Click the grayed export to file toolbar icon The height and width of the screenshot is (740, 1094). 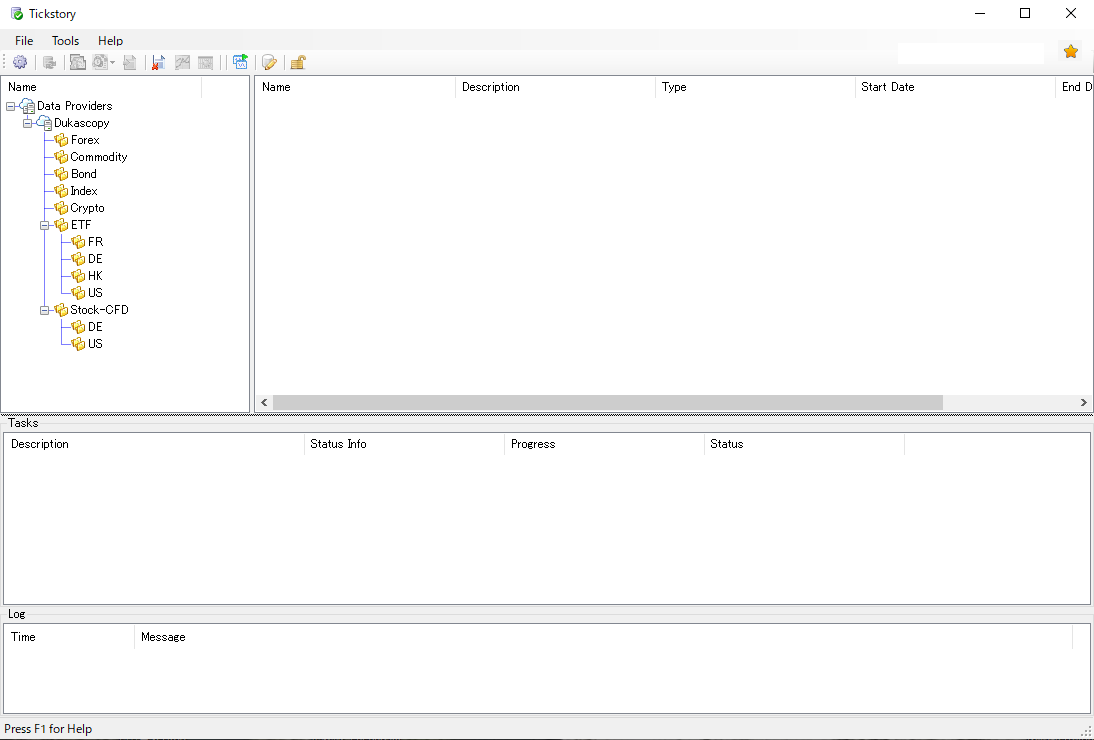[x=129, y=63]
